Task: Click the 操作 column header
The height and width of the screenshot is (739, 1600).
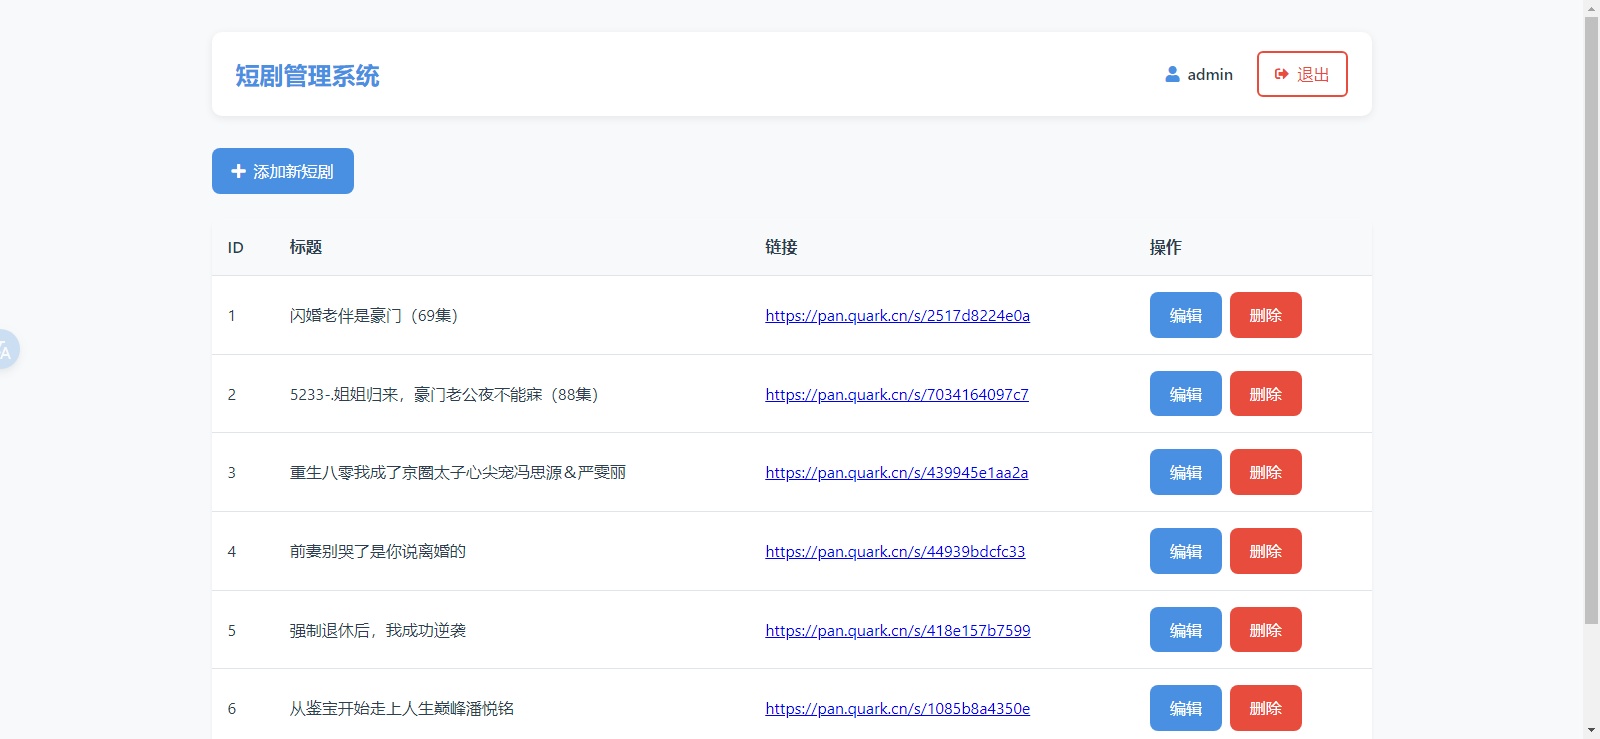Action: tap(1165, 247)
